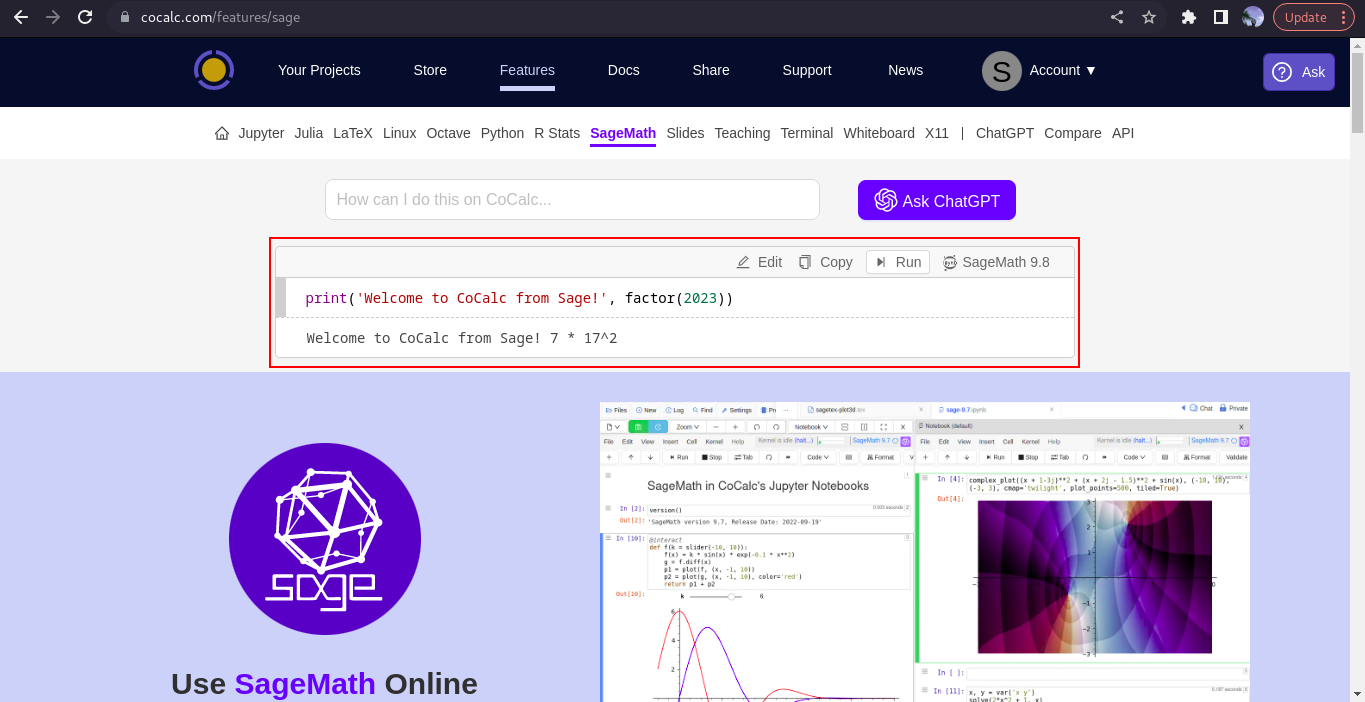Bookmark this page with the star icon
1365x702 pixels.
(x=1149, y=17)
